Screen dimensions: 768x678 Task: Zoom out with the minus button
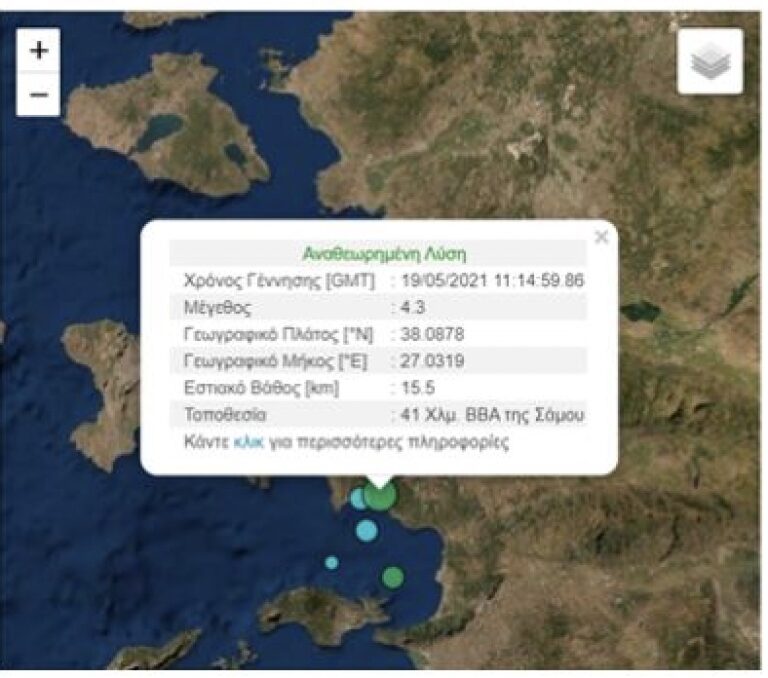pos(39,95)
